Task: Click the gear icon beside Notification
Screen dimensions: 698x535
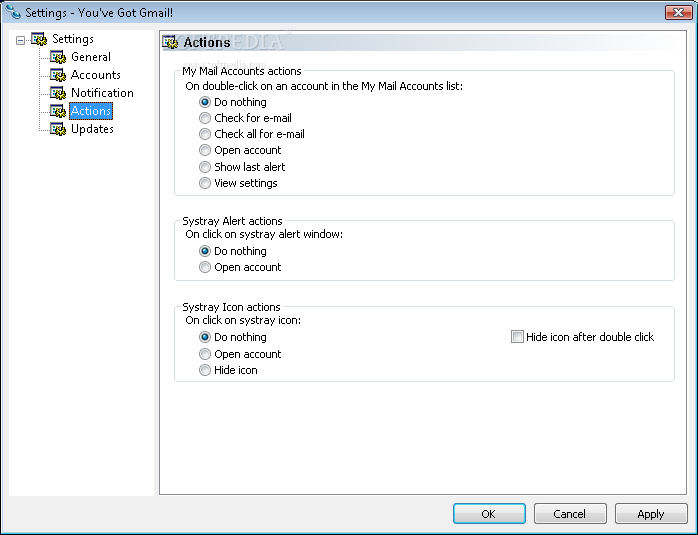Action: point(58,93)
